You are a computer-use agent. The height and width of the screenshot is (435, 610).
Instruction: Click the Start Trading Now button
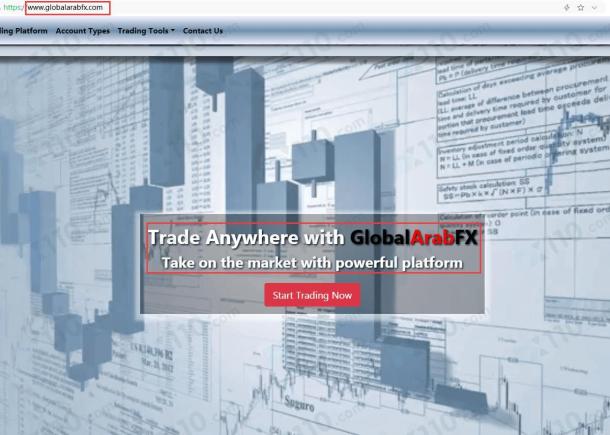point(312,295)
